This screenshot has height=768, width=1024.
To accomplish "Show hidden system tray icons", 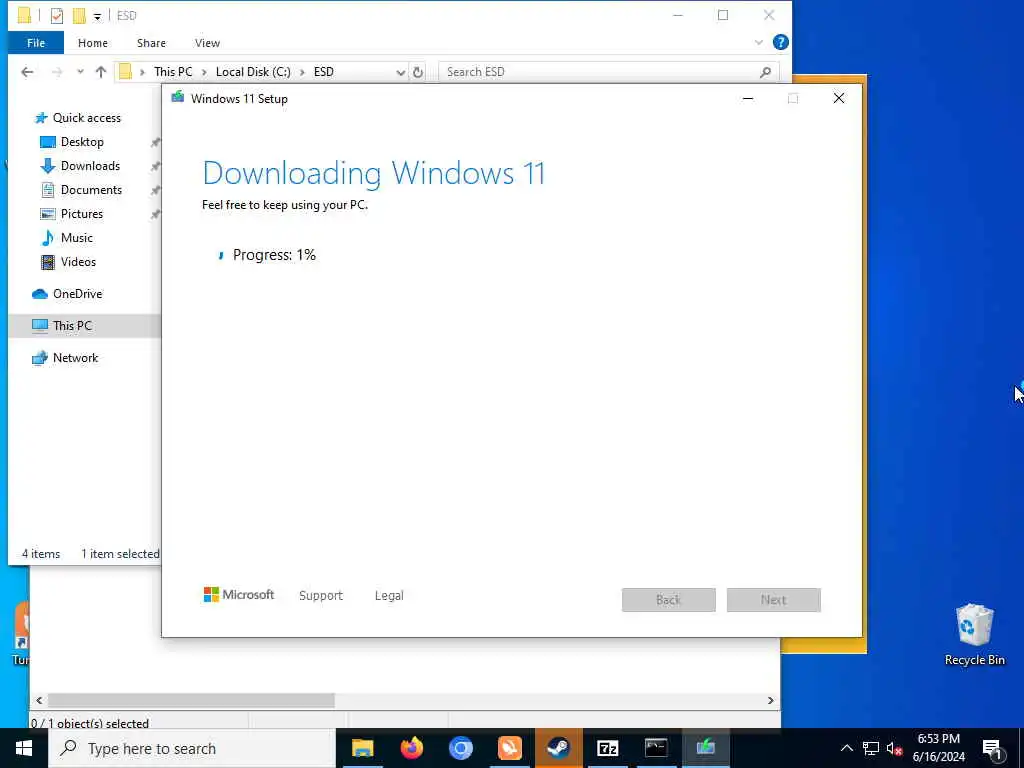I will click(846, 748).
